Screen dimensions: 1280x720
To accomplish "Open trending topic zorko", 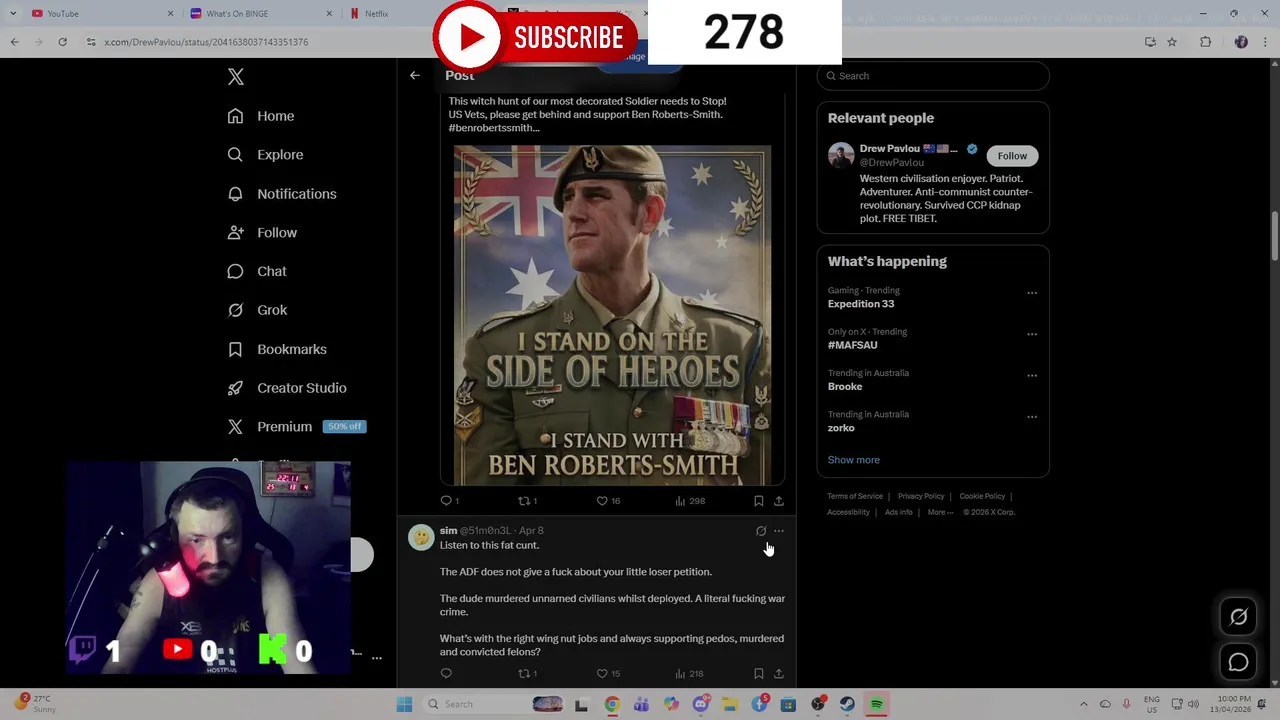I will point(841,428).
